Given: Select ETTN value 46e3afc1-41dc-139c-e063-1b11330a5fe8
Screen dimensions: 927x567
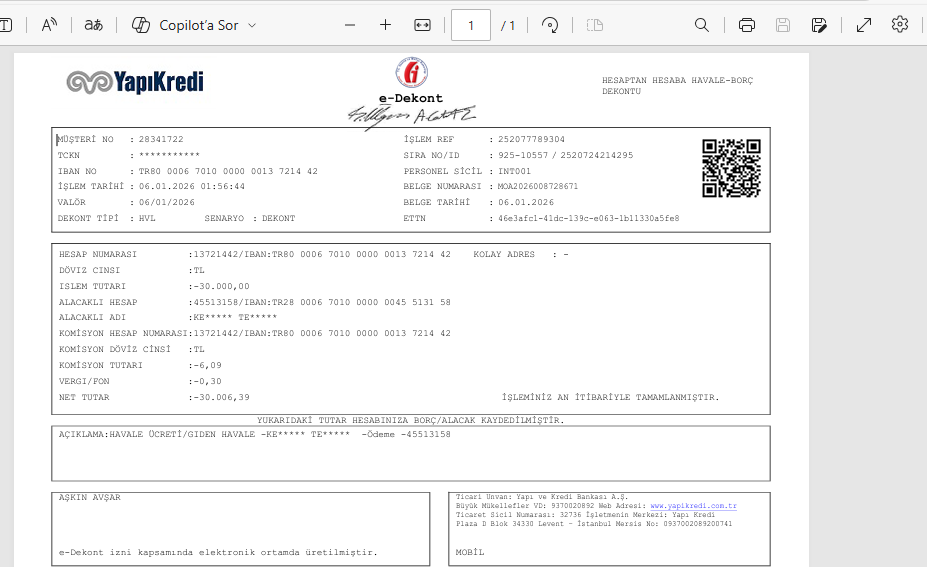Looking at the screenshot, I should (588, 218).
